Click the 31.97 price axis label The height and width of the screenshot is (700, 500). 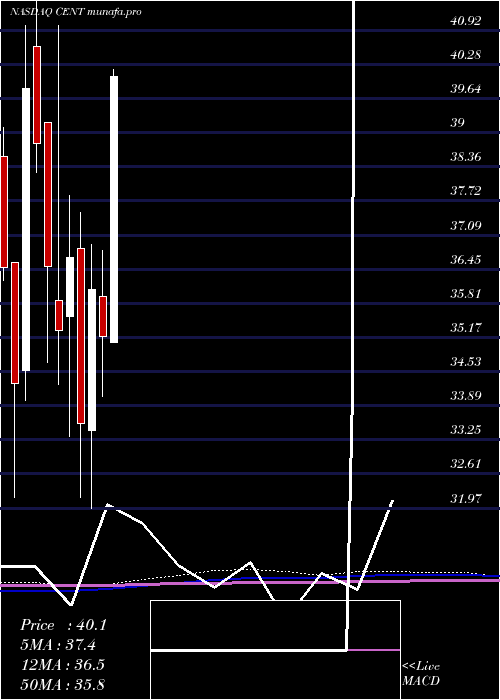coord(466,498)
